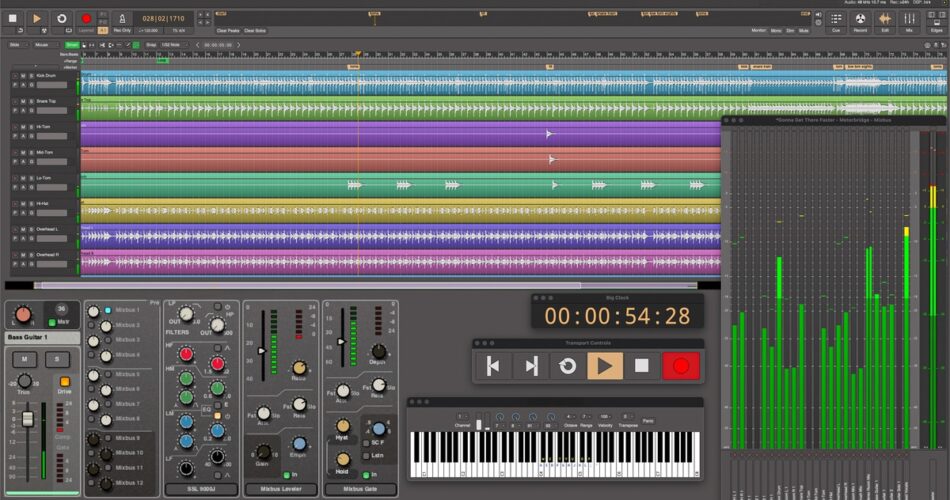950x500 pixels.
Task: Click the Bass Guitar 1 channel fader
Action: [28, 419]
